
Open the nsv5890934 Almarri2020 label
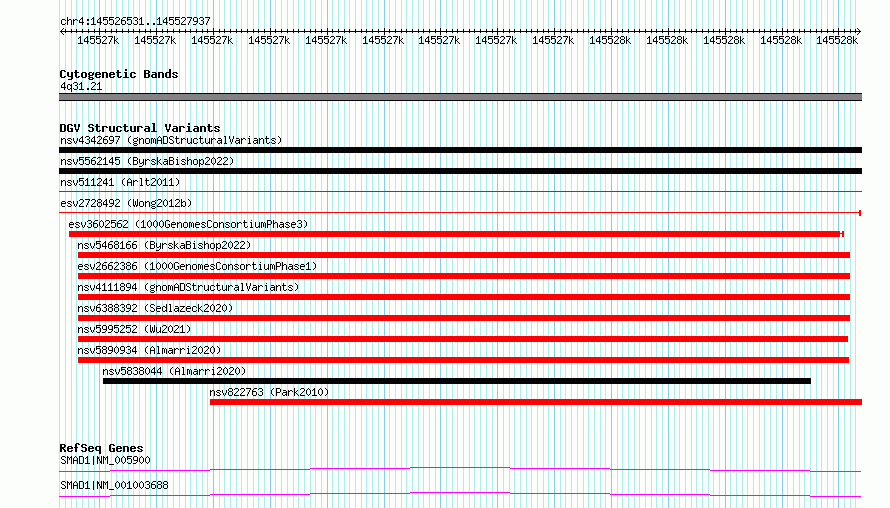point(149,350)
